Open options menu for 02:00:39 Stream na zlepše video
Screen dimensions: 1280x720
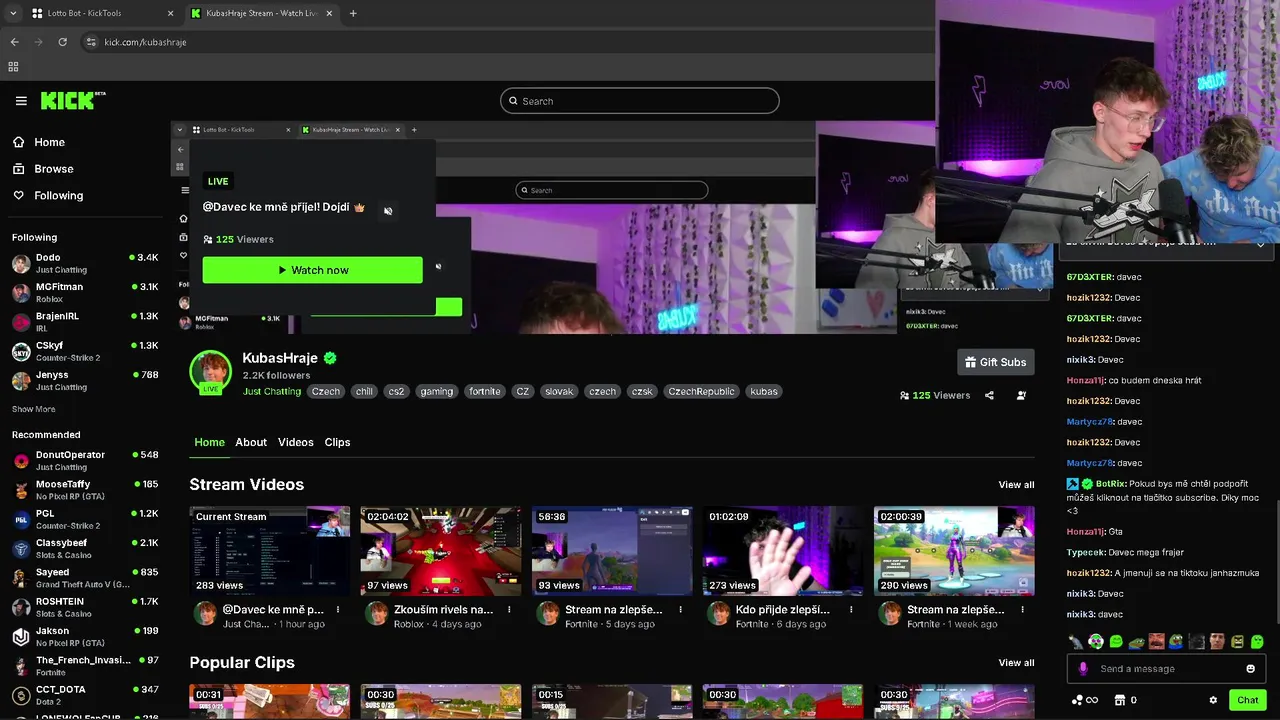click(x=1022, y=609)
